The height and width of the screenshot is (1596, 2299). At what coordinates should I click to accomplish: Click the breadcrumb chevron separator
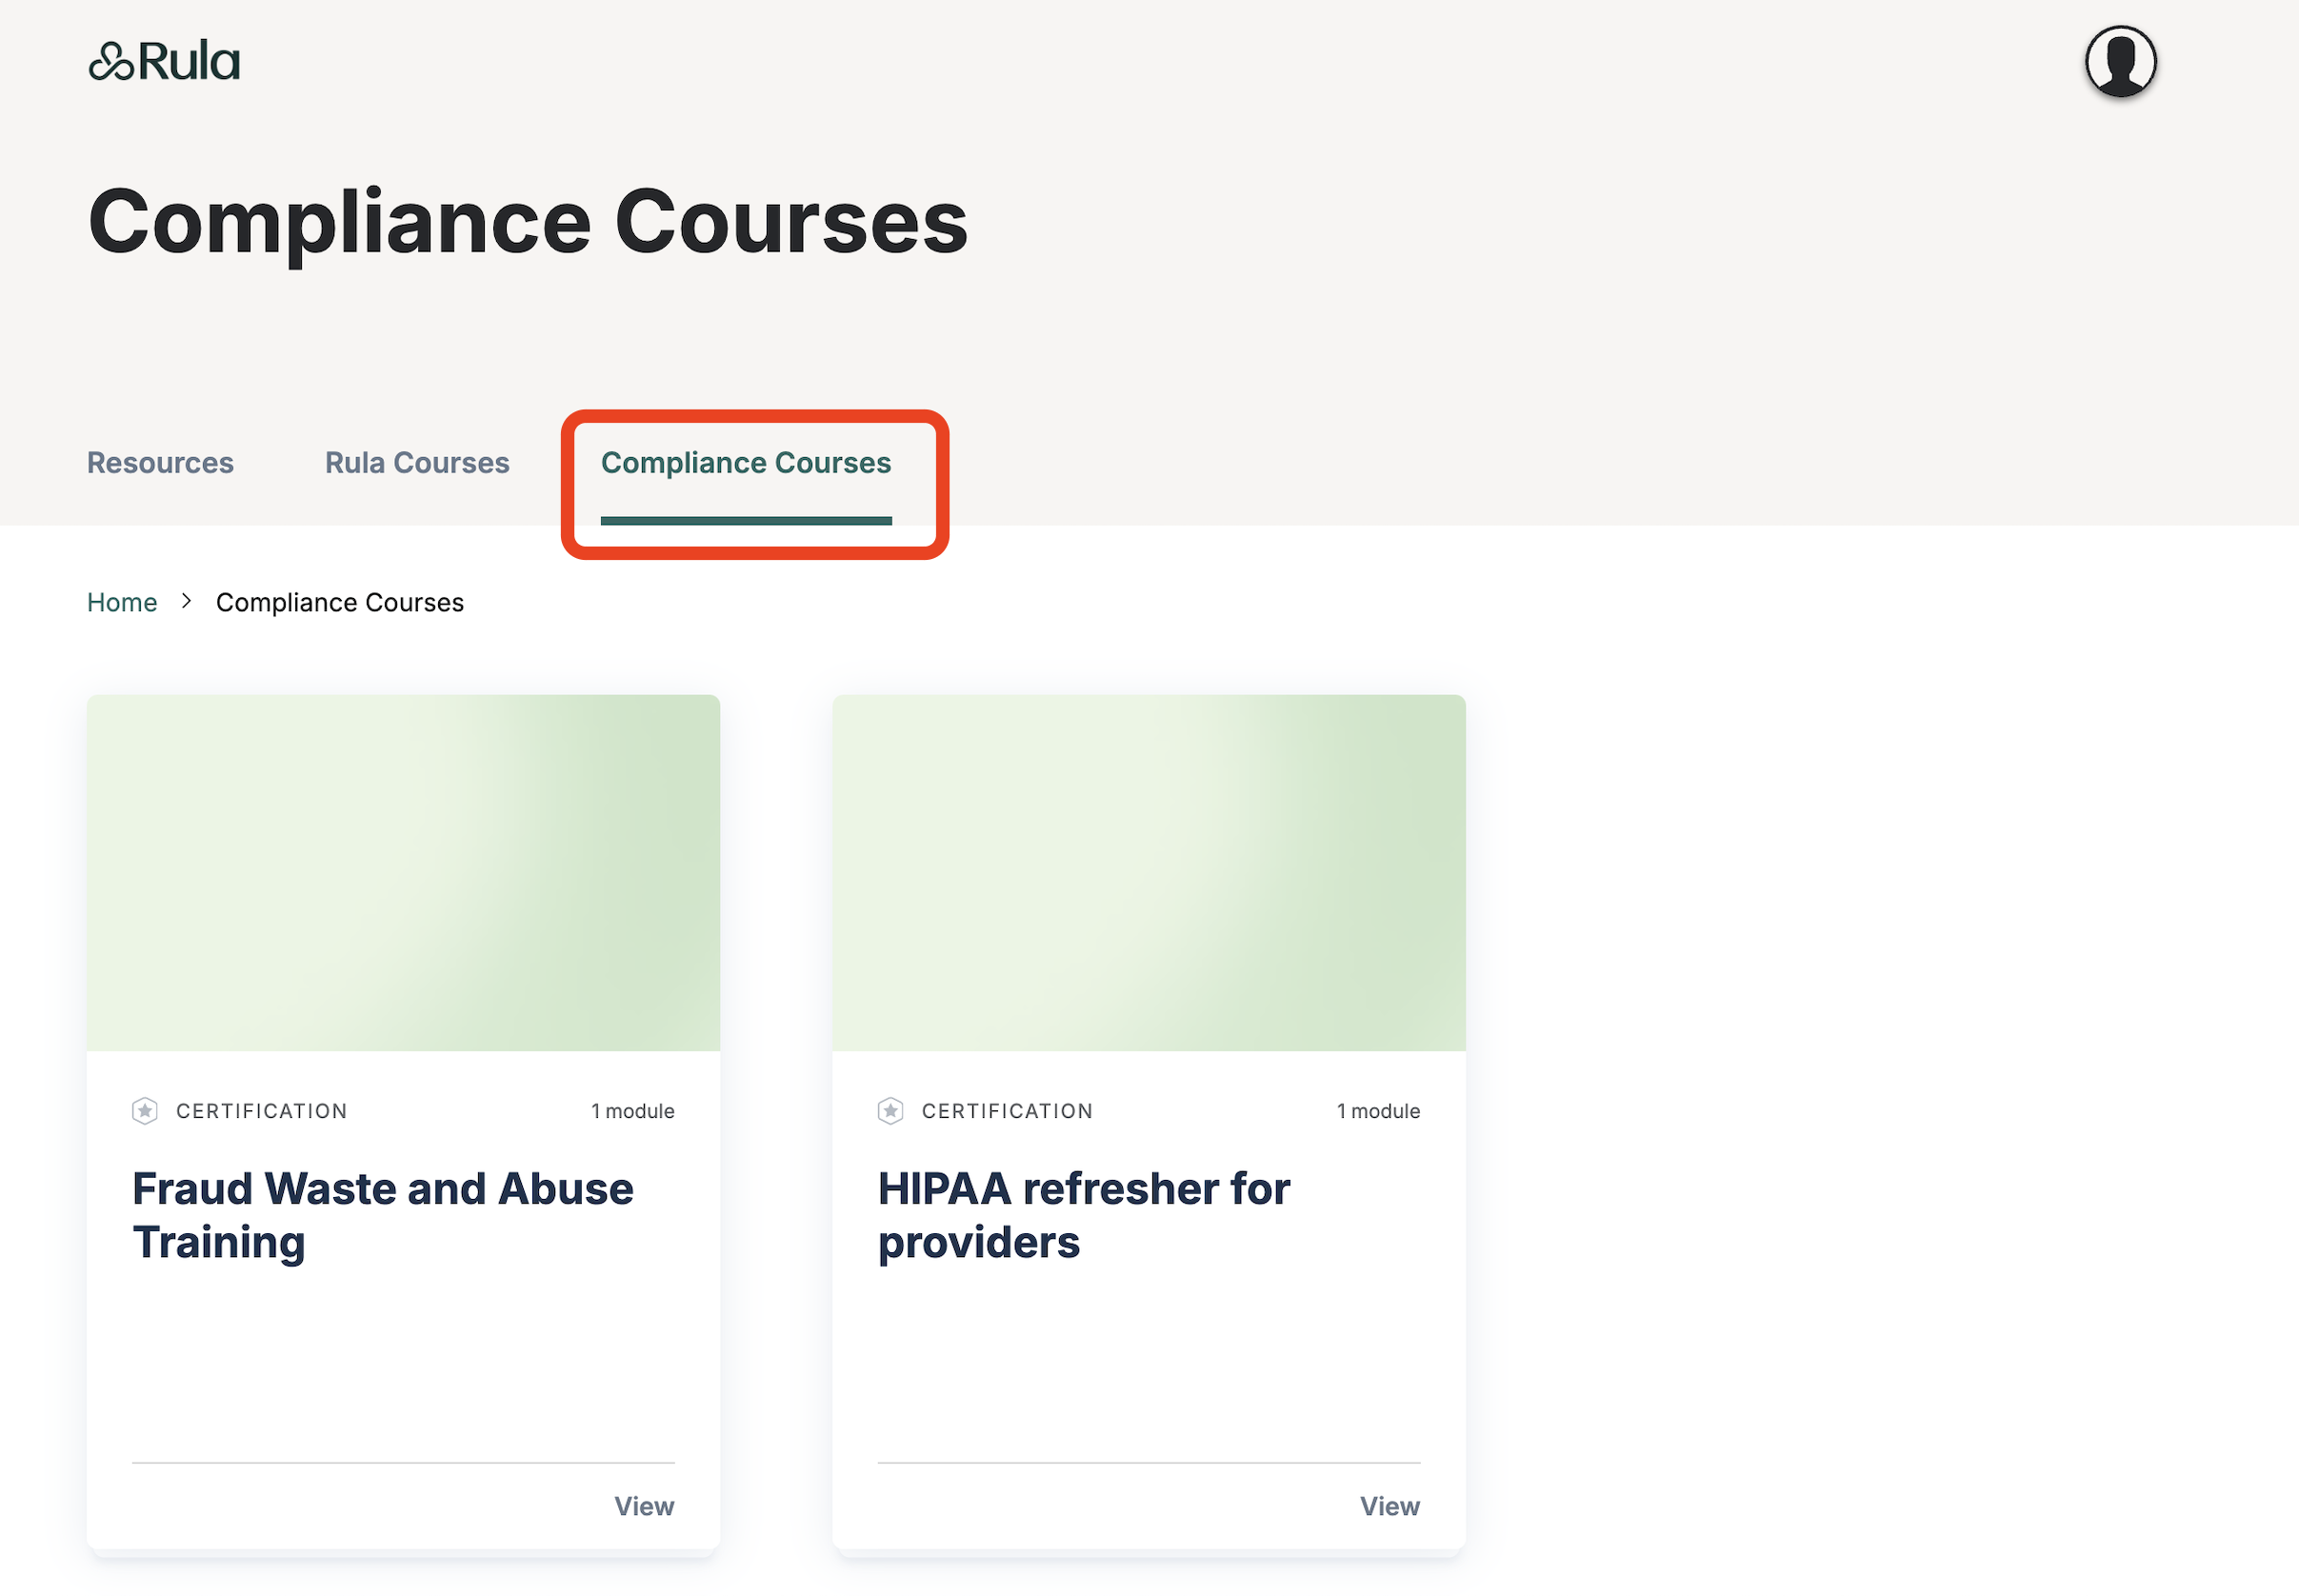[x=186, y=602]
